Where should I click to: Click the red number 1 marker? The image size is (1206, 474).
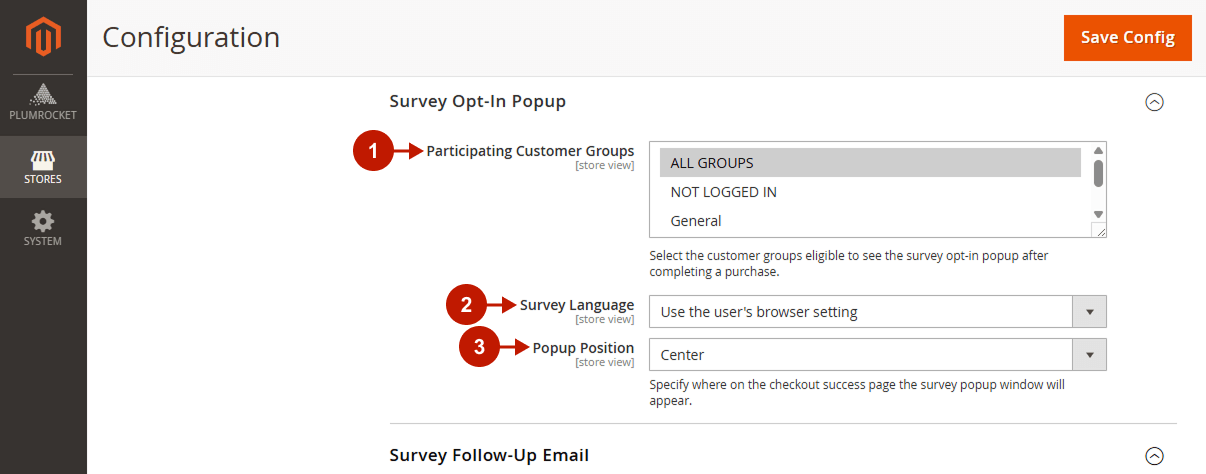373,152
